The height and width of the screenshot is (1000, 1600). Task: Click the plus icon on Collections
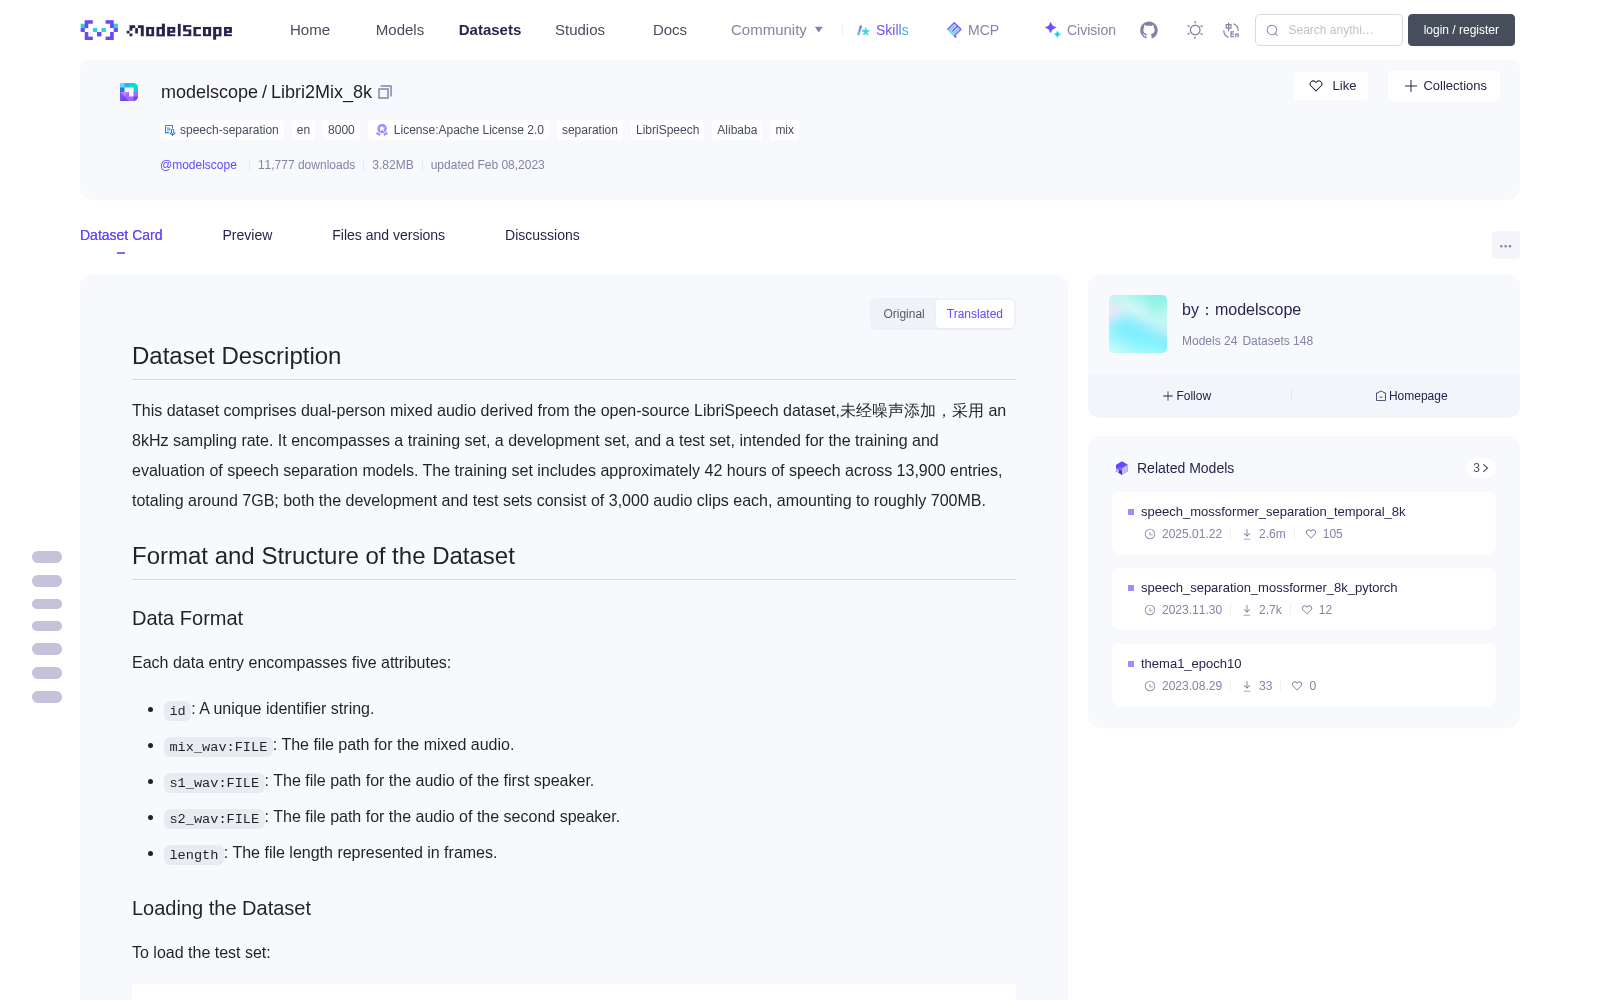1411,86
